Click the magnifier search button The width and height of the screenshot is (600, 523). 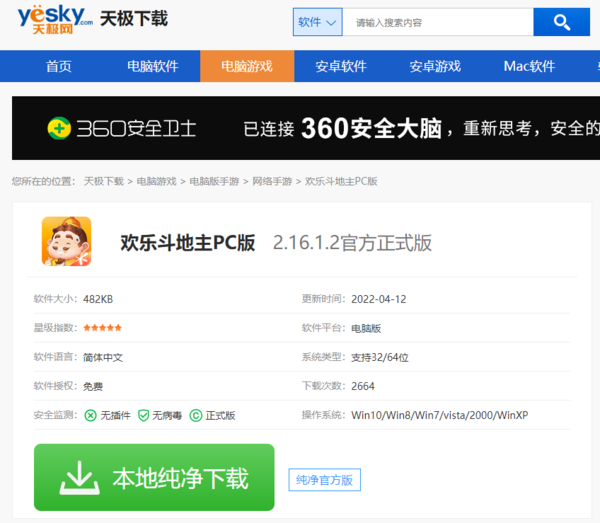[561, 22]
